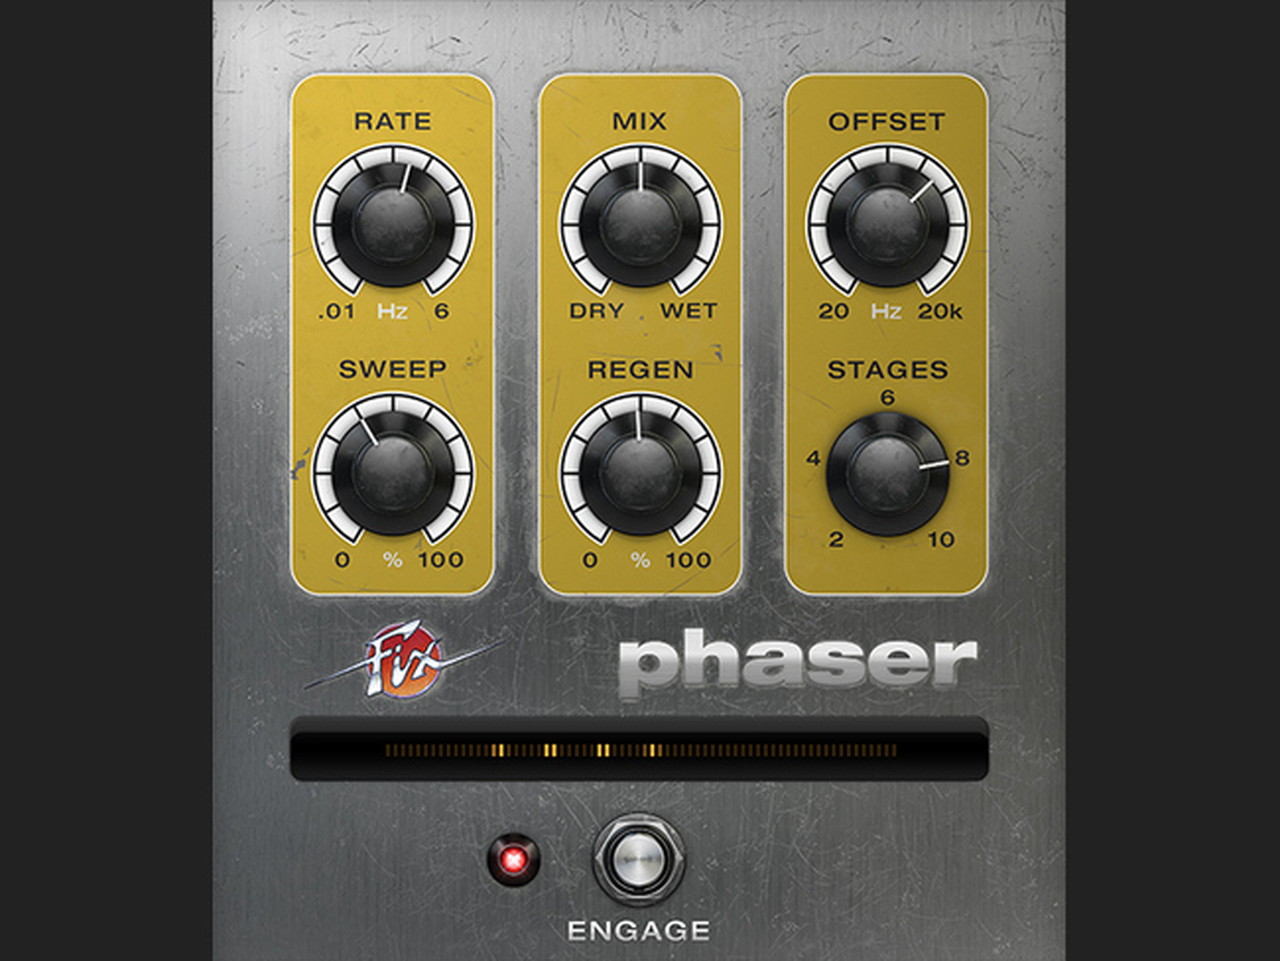Select the 2 stages marking
Viewport: 1280px width, 961px height.
coord(836,540)
